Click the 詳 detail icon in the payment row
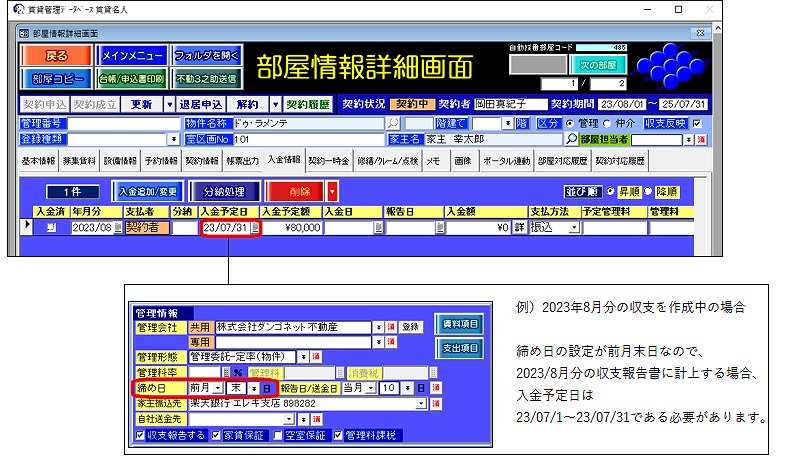The image size is (795, 475). point(520,228)
